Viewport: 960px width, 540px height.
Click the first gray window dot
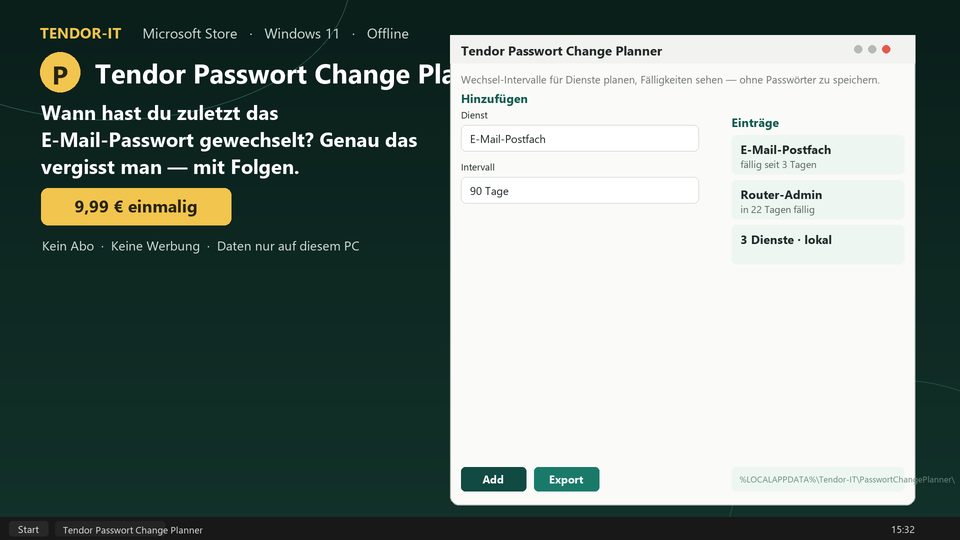(858, 50)
